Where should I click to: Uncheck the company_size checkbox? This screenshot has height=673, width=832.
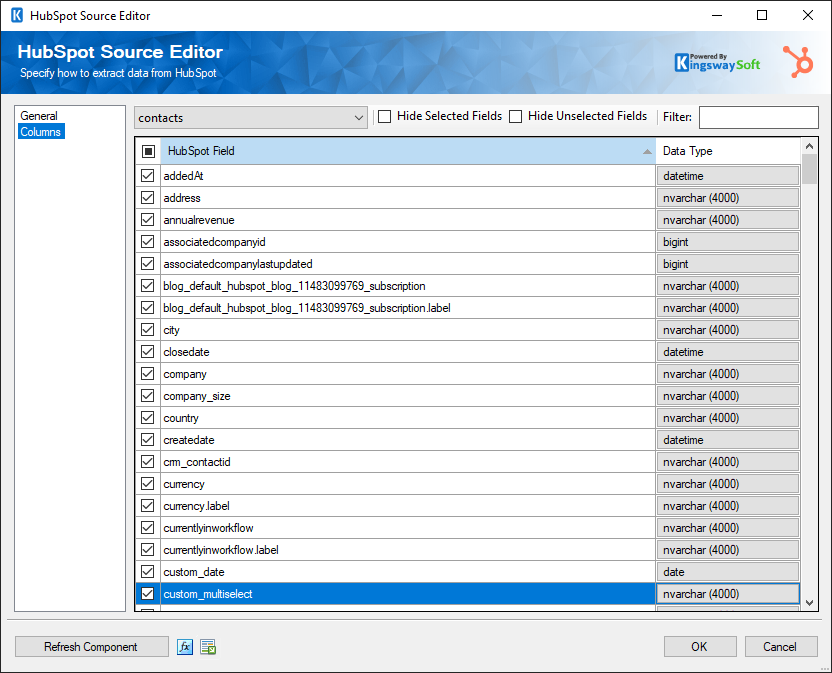(x=148, y=396)
